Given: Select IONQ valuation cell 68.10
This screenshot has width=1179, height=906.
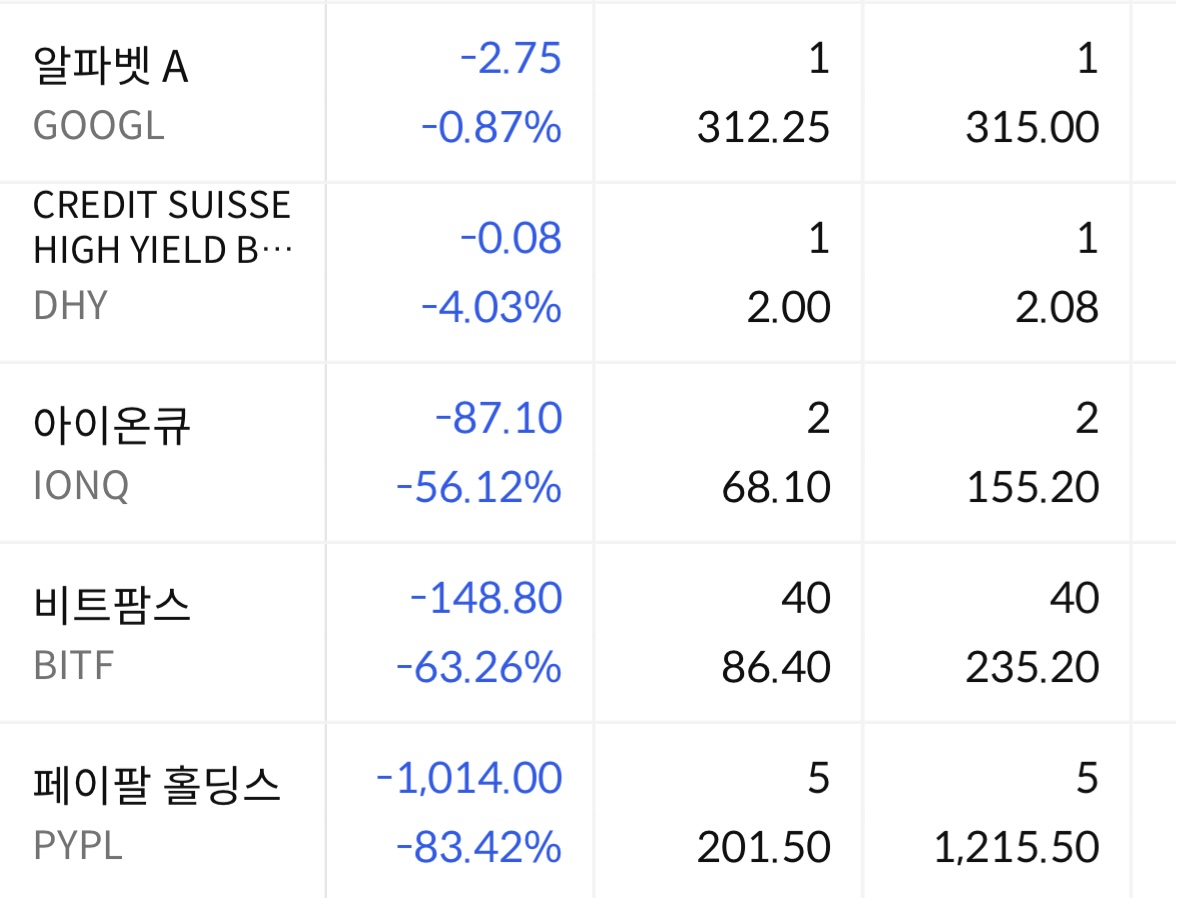Looking at the screenshot, I should tap(775, 488).
